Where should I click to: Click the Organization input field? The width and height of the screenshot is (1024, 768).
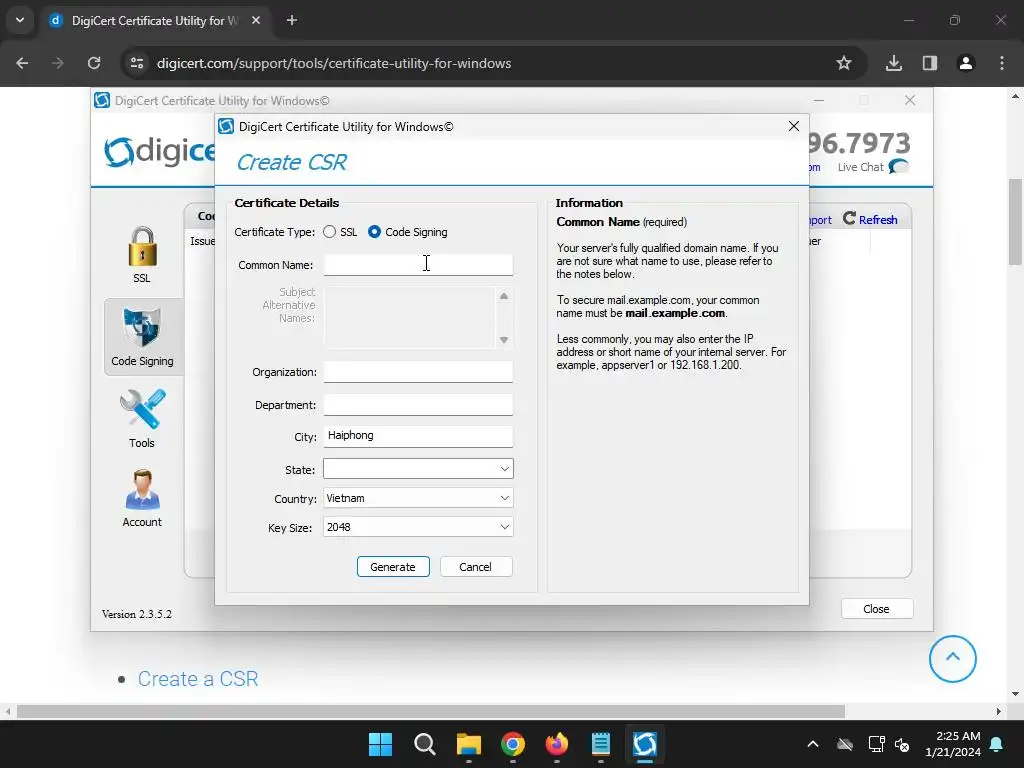pyautogui.click(x=418, y=372)
